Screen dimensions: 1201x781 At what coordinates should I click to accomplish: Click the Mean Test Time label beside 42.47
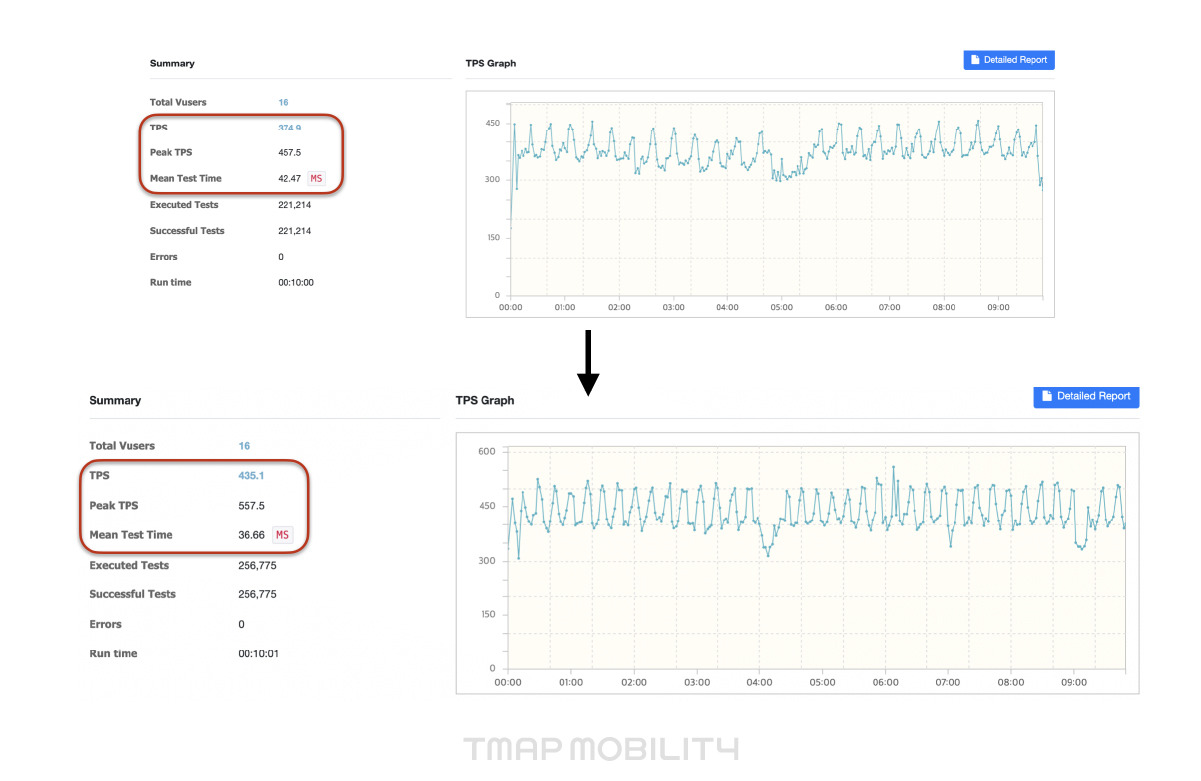[x=186, y=178]
